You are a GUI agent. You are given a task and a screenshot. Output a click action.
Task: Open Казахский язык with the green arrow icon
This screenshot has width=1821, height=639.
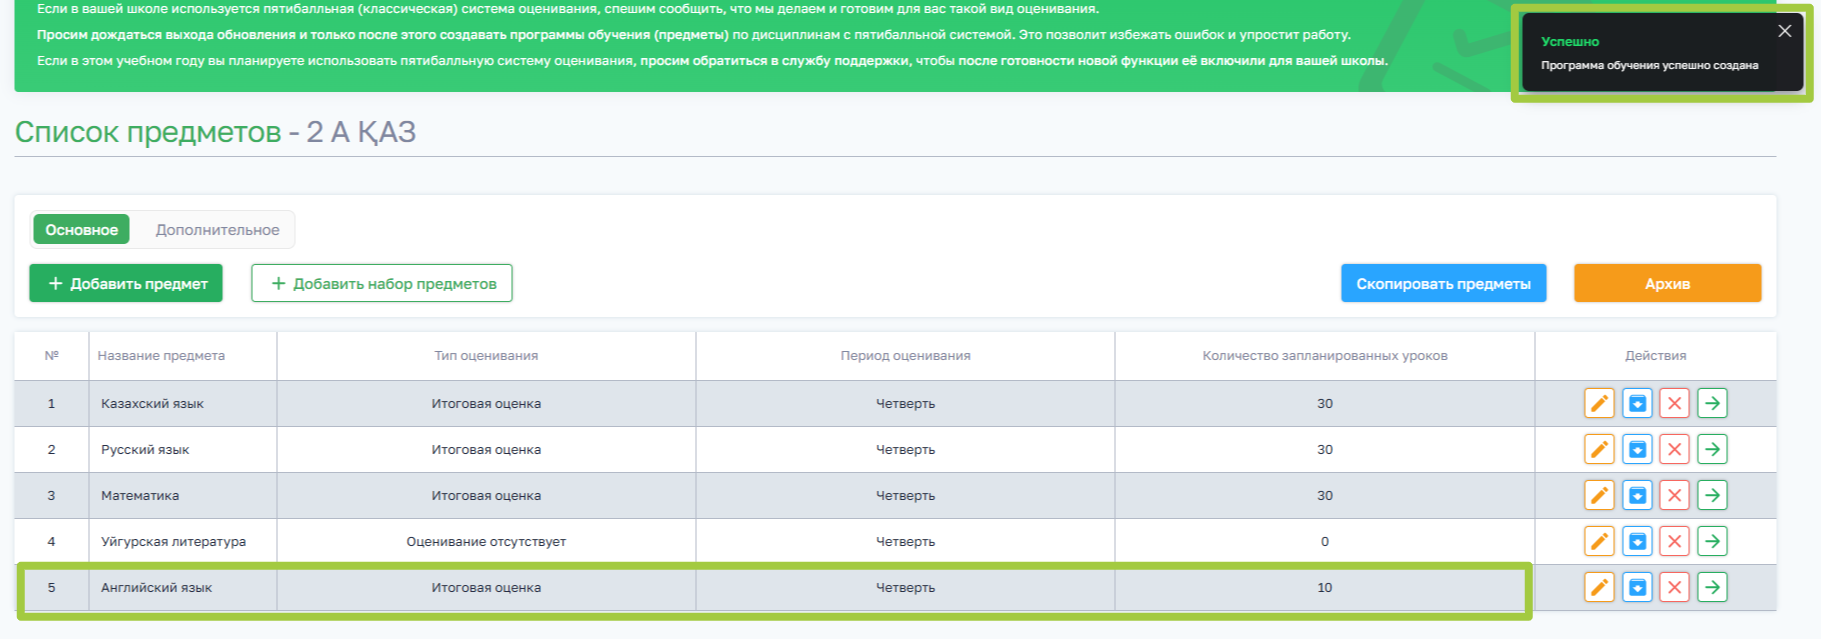[1712, 403]
